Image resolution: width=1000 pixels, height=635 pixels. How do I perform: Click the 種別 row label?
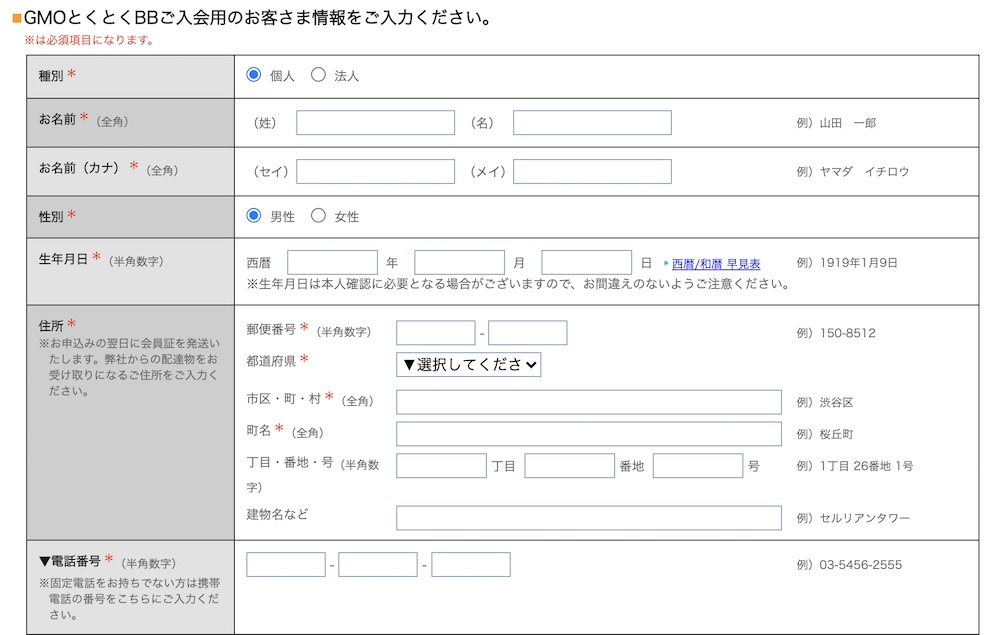(51, 76)
